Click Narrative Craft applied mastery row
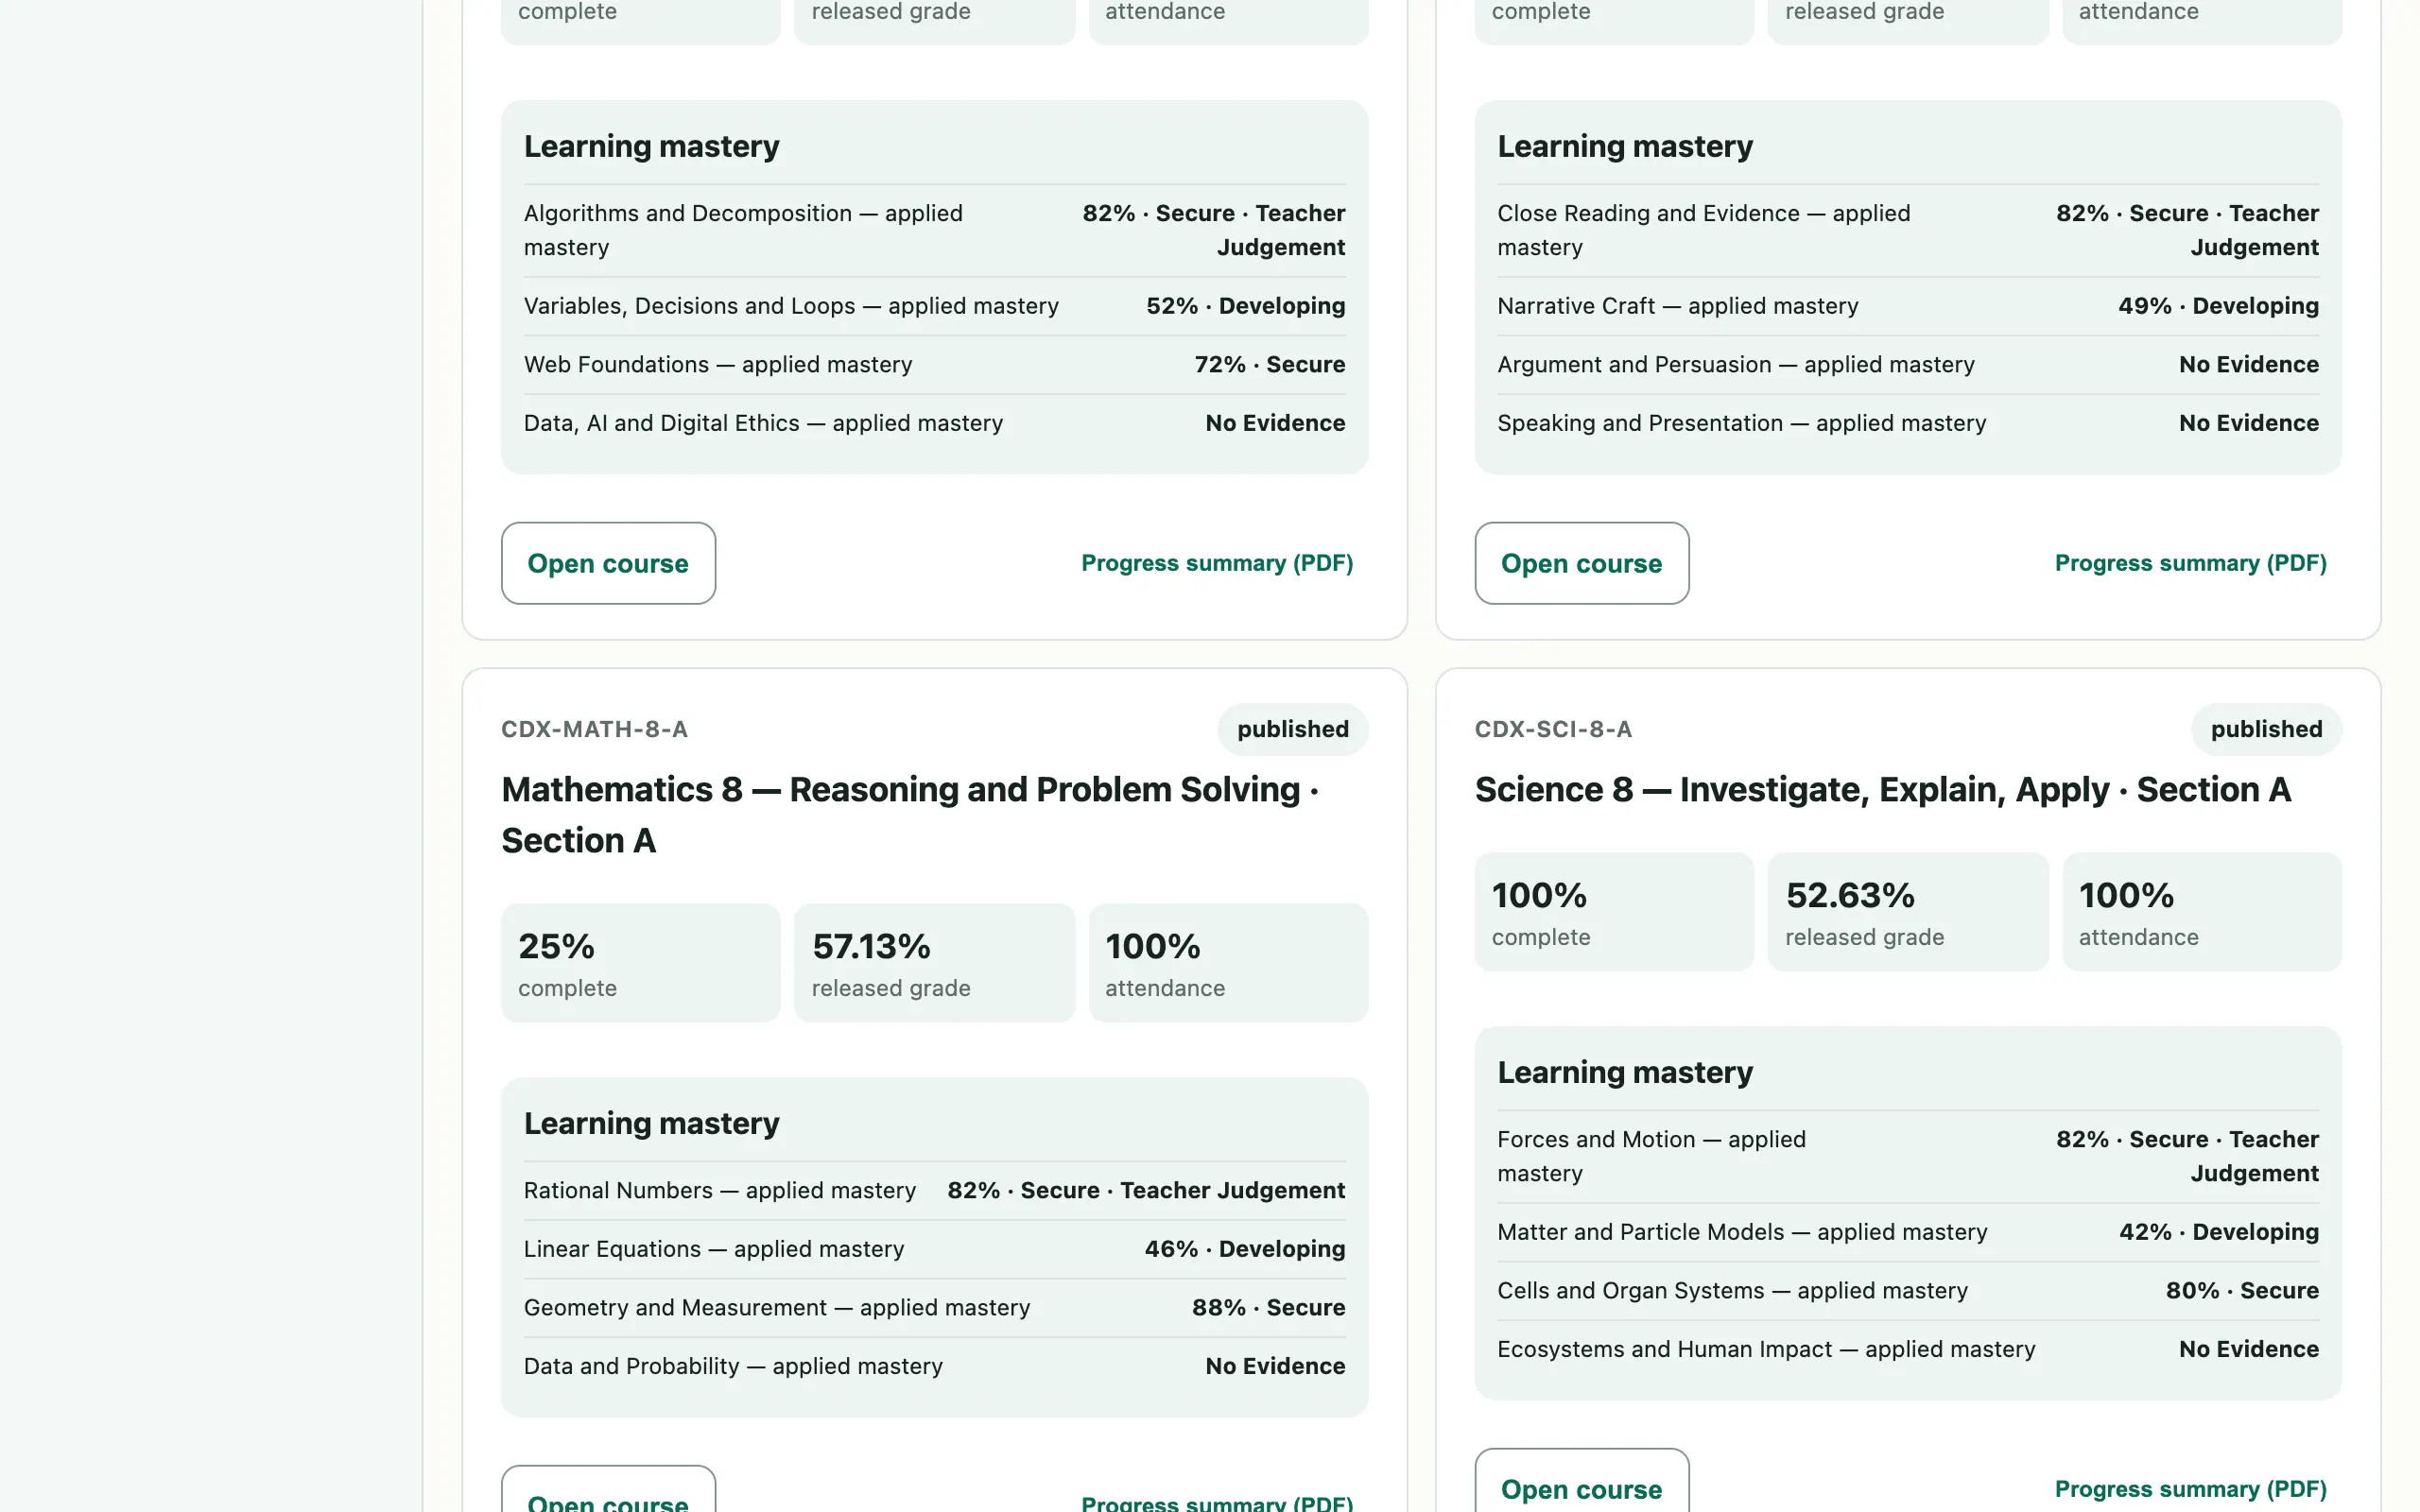Screen dimensions: 2420x1512 coord(1907,306)
